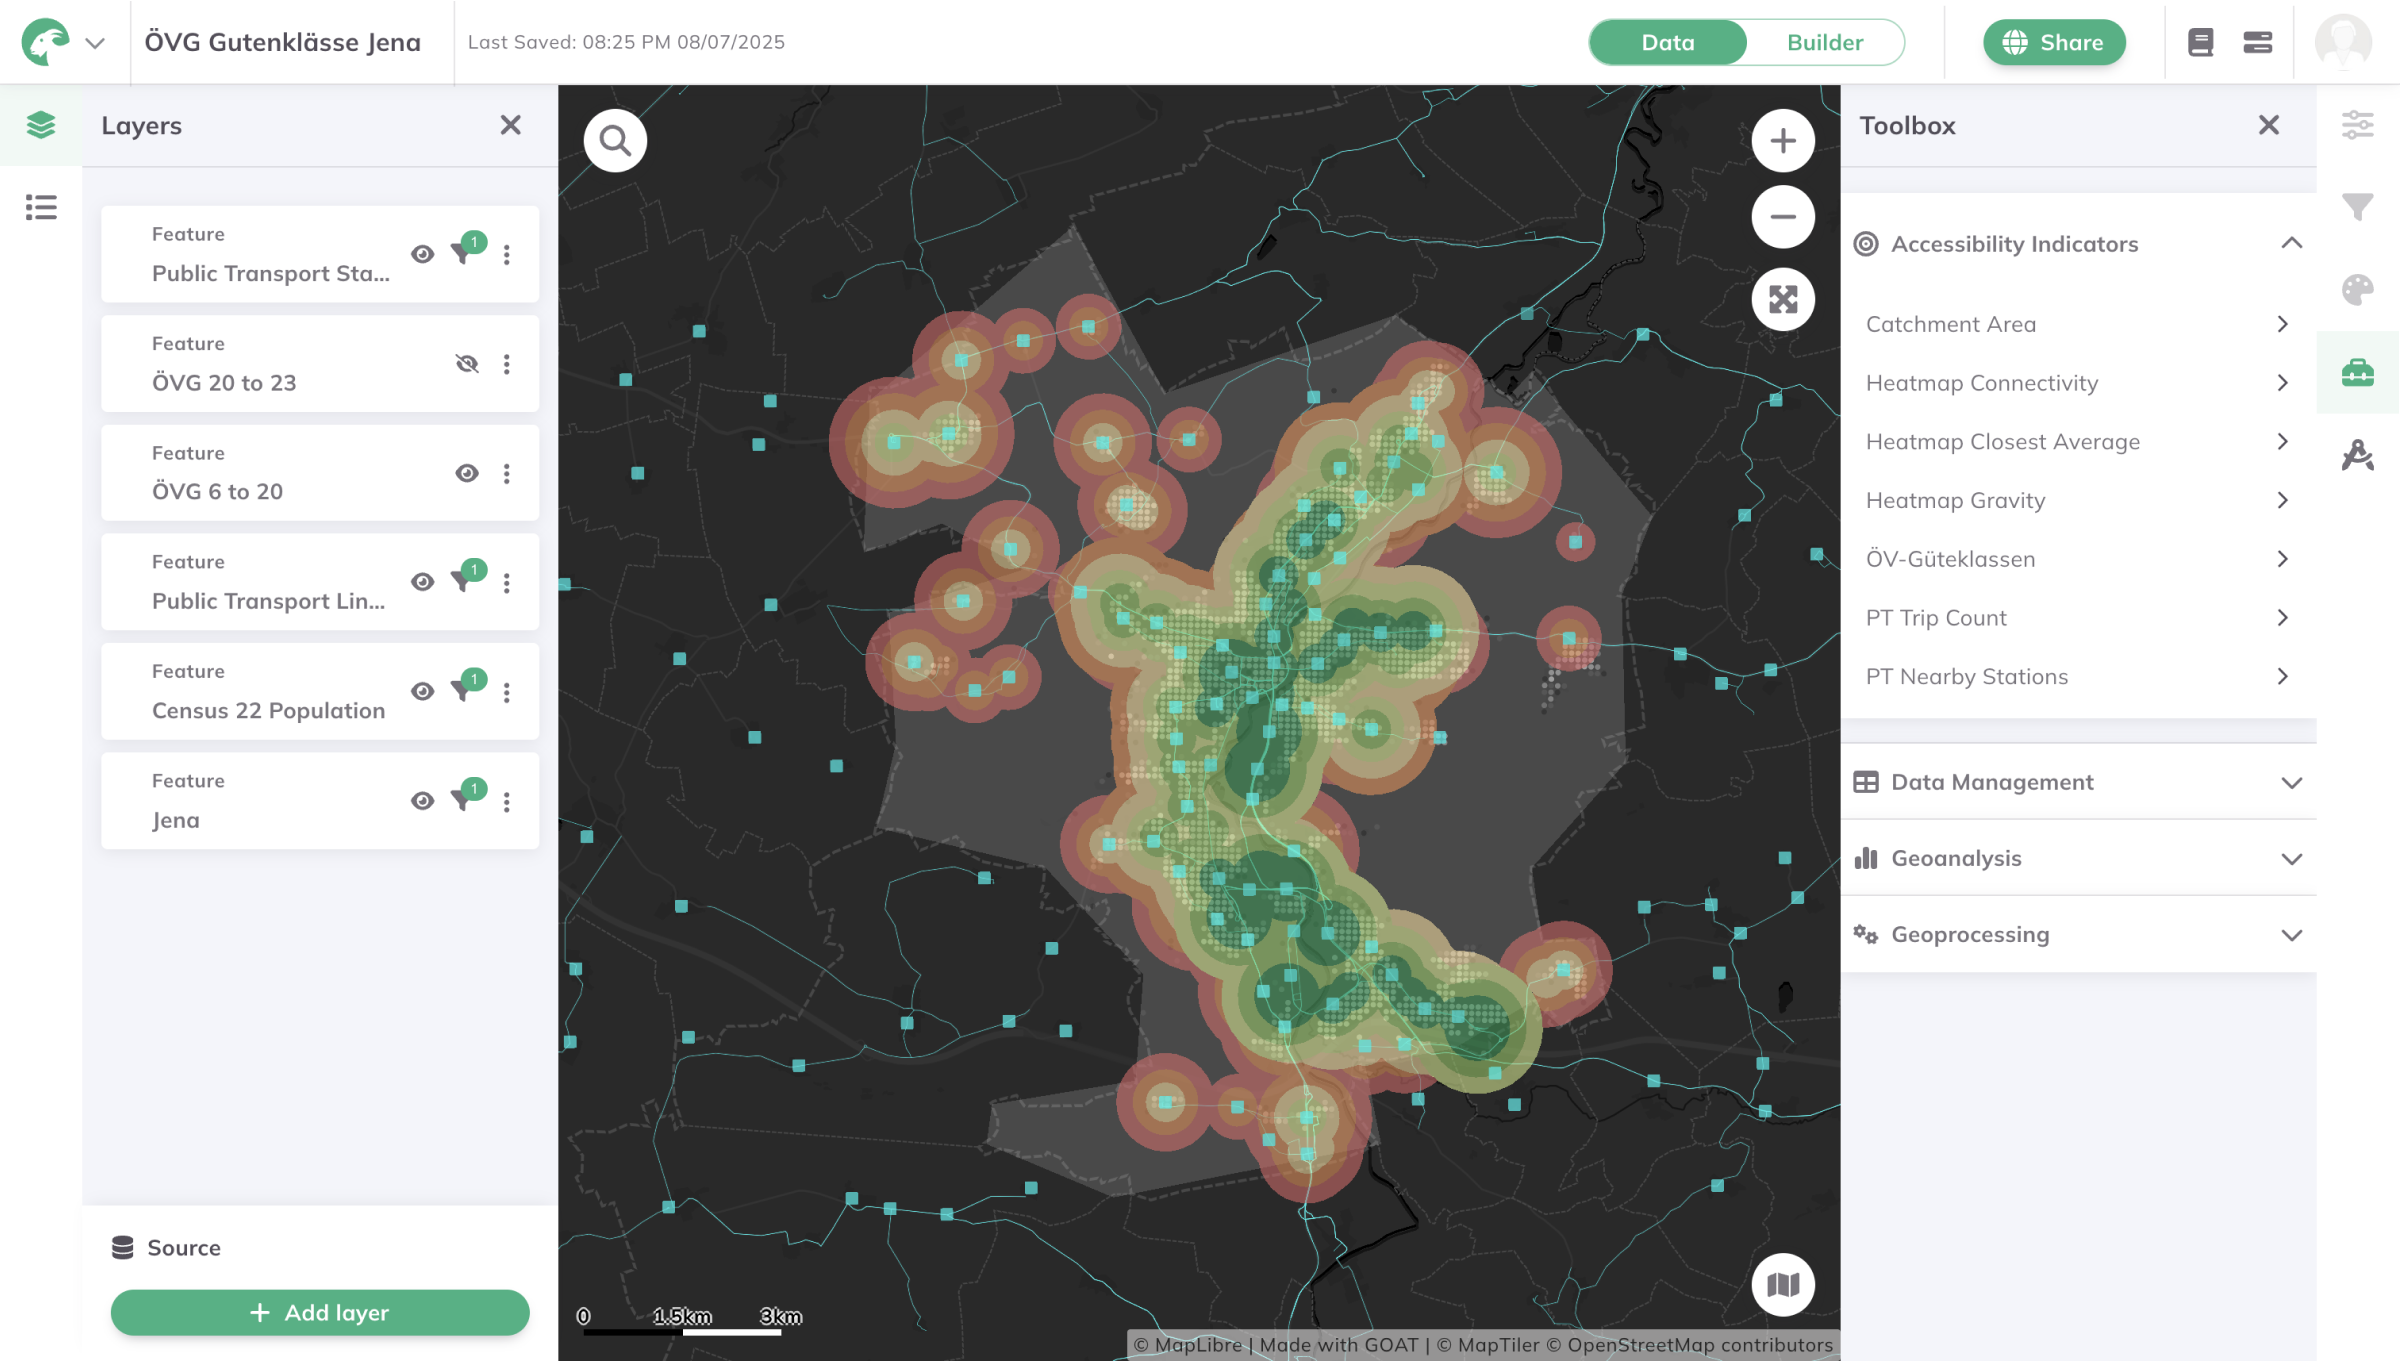Open the PT Nearby Stations tool
Screen dimensions: 2400x1361
click(x=2078, y=677)
